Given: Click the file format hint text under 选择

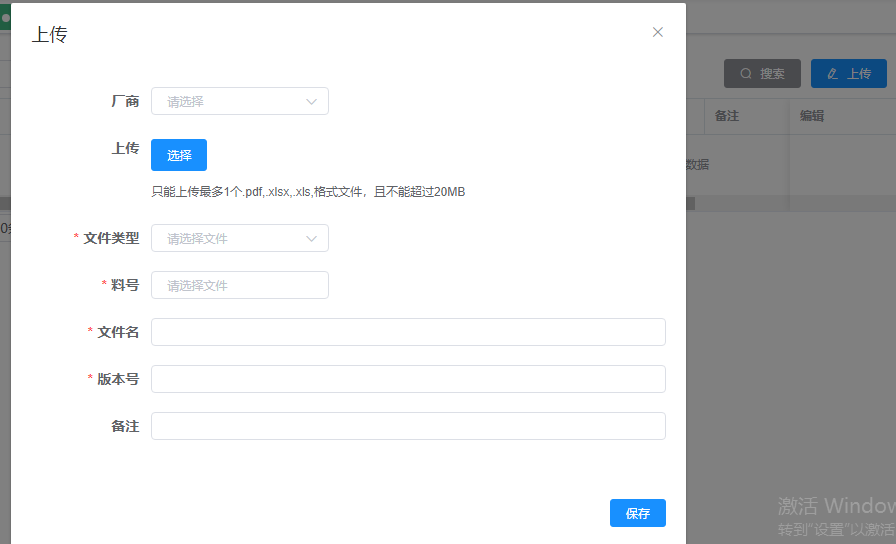Looking at the screenshot, I should [x=308, y=191].
